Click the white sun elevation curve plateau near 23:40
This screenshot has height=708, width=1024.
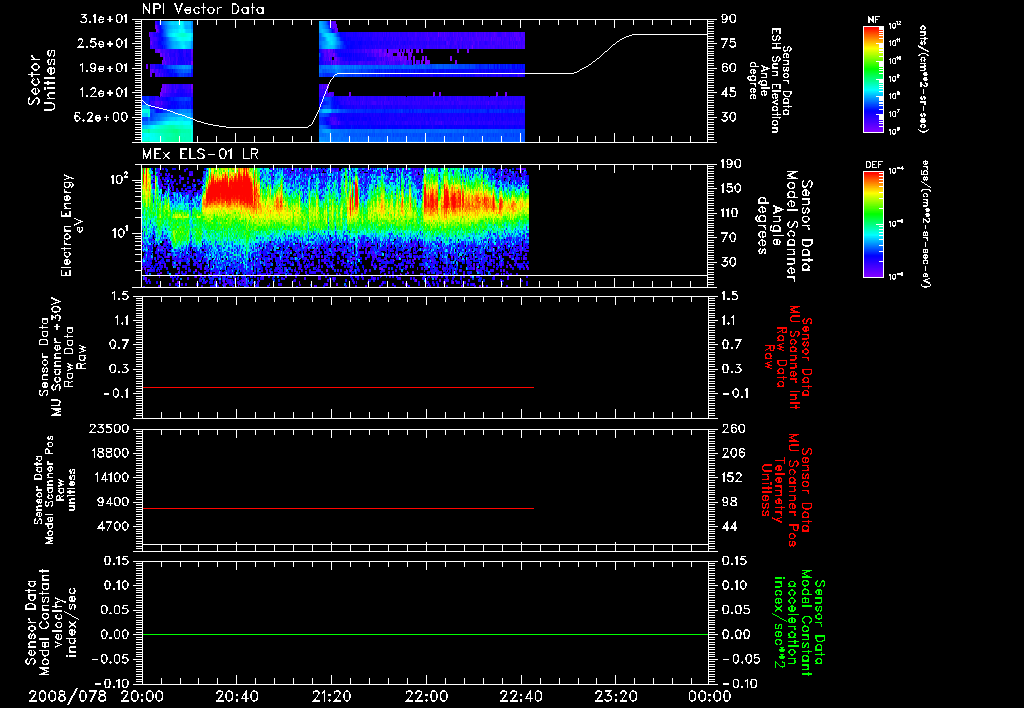click(x=669, y=35)
